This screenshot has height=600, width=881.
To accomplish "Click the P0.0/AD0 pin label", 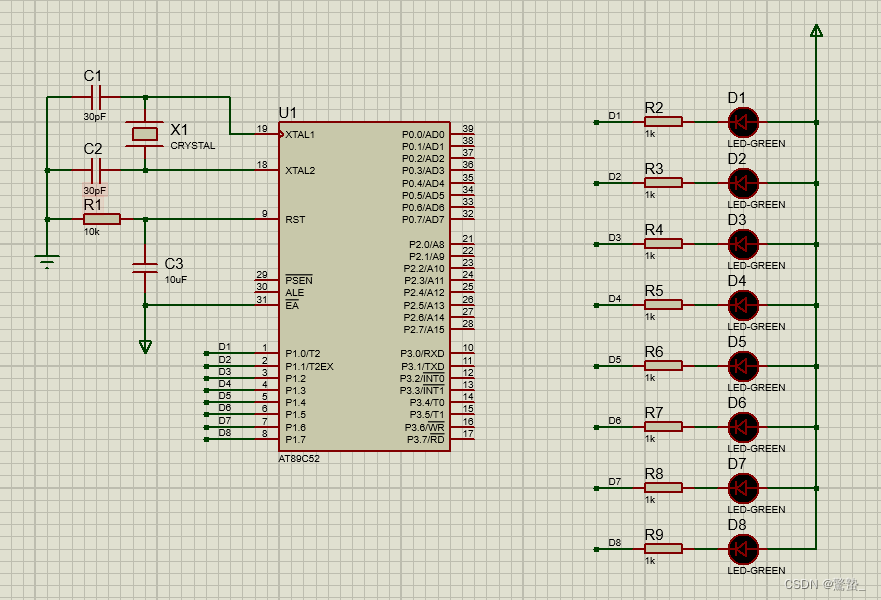I will [423, 135].
